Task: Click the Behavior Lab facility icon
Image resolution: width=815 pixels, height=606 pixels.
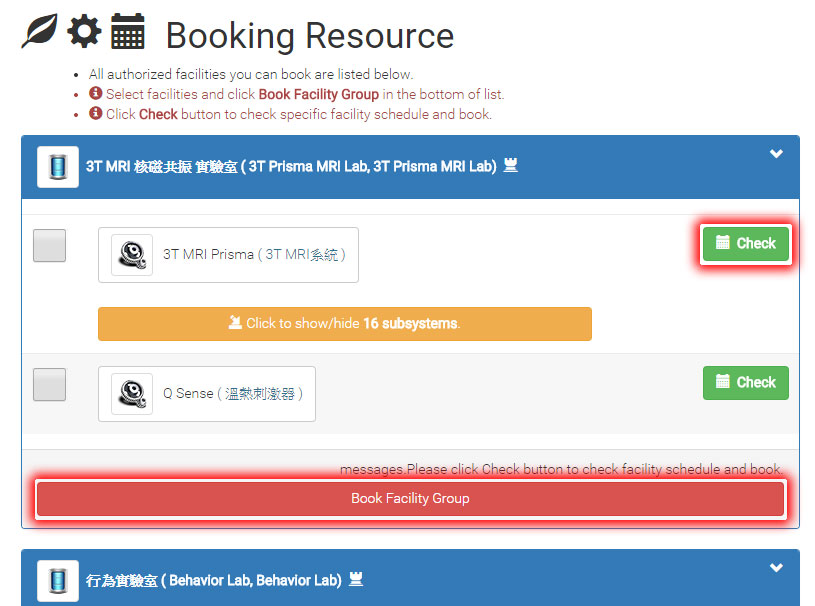Action: click(x=58, y=581)
